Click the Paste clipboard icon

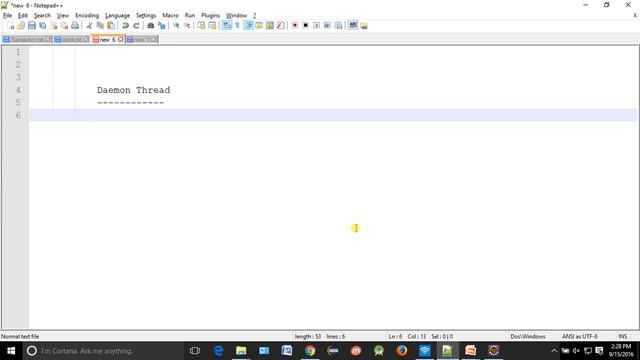click(111, 26)
